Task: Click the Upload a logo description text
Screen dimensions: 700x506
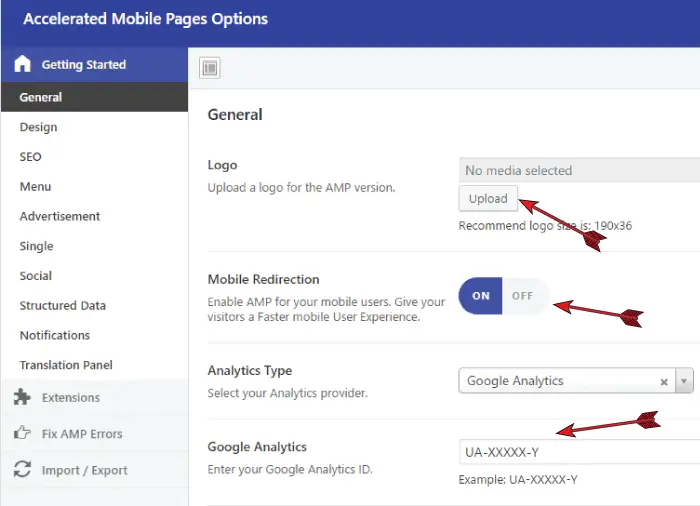Action: [x=301, y=188]
